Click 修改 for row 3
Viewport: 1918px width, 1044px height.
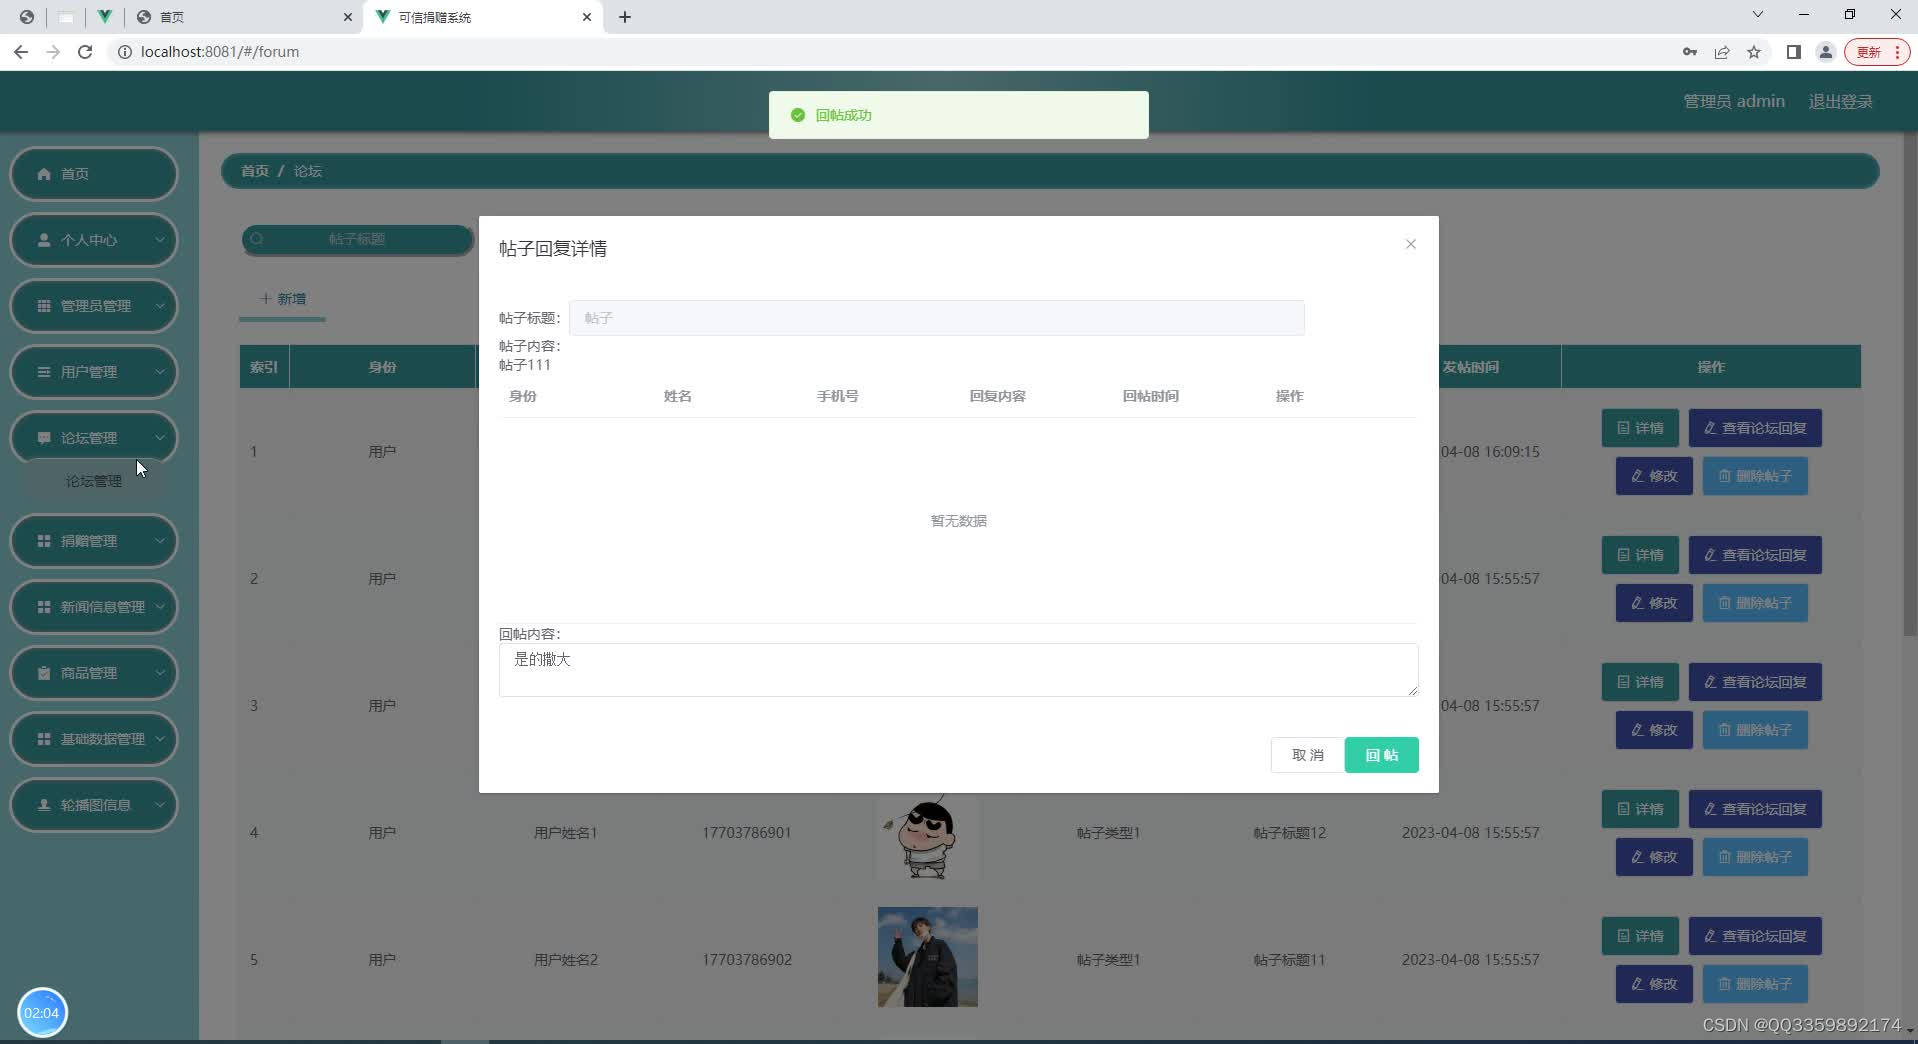[1654, 730]
